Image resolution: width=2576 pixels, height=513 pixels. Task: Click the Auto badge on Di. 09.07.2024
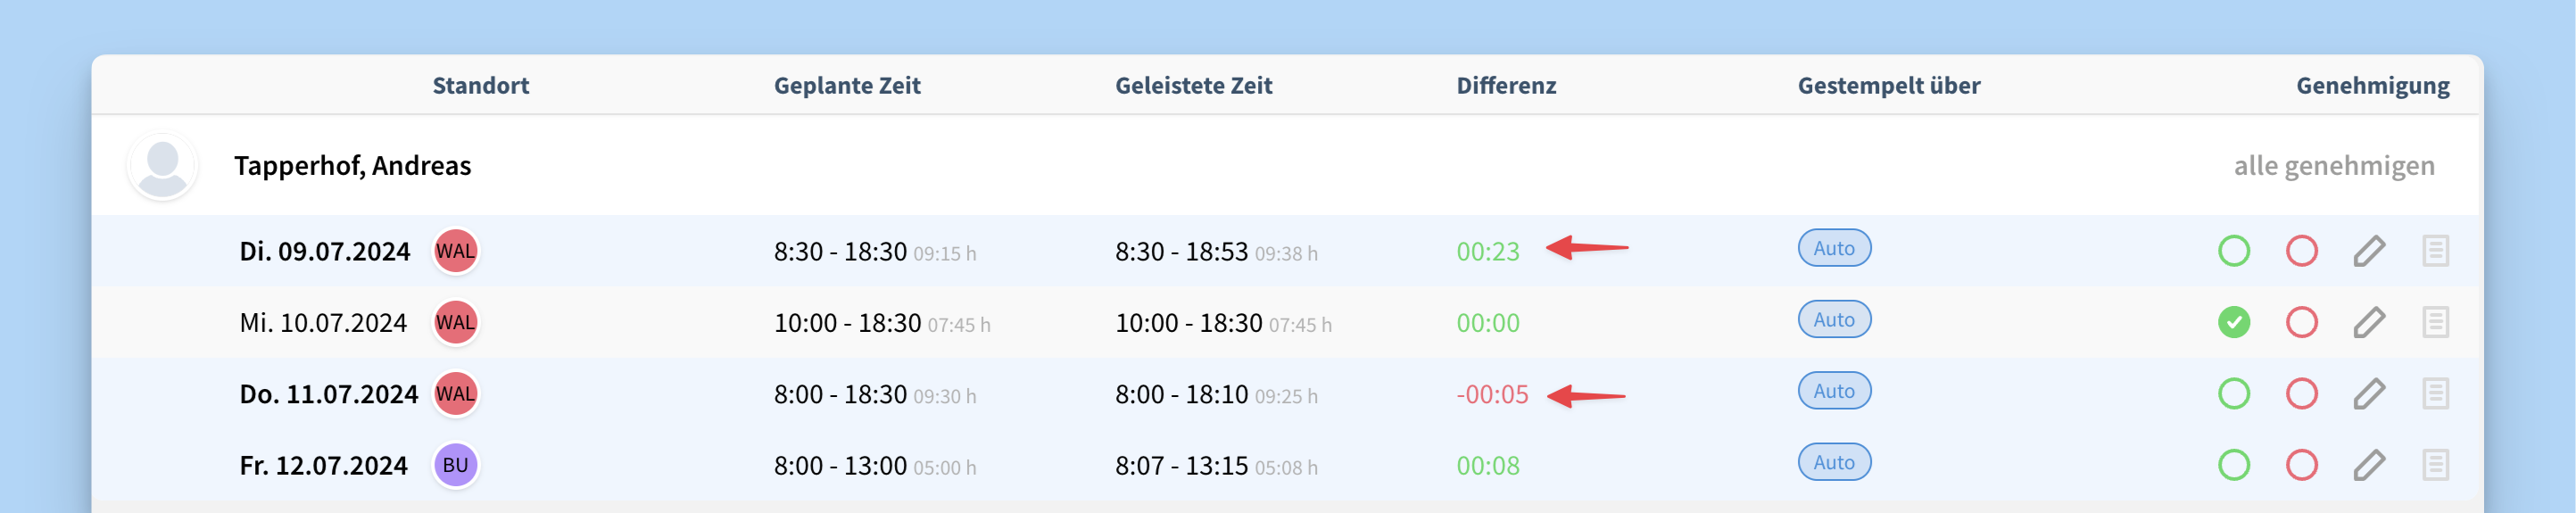click(x=1834, y=248)
